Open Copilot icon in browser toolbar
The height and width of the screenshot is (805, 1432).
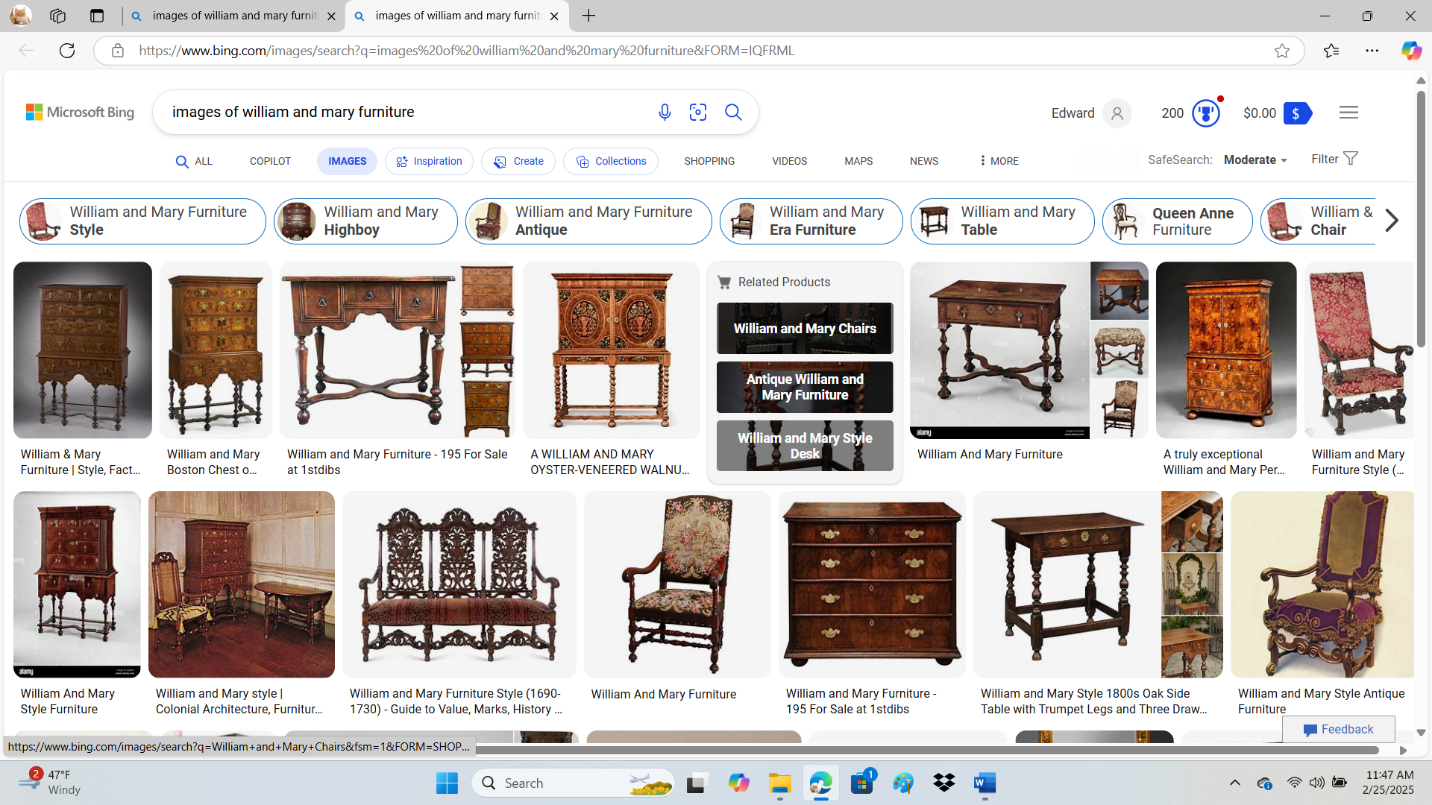(x=1411, y=51)
